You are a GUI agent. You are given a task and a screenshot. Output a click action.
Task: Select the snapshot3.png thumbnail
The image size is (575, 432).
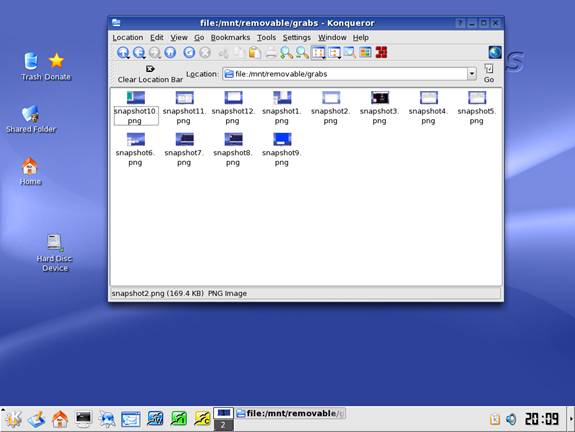coord(379,108)
